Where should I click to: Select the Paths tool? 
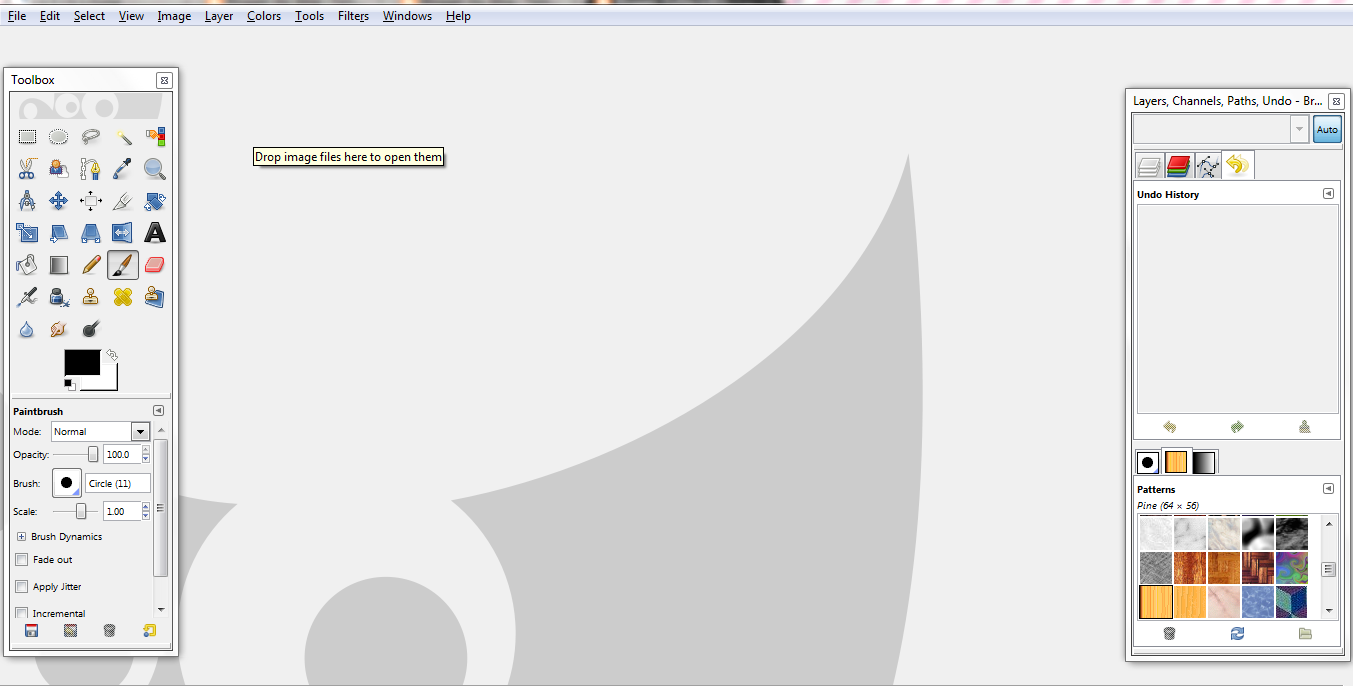[91, 169]
